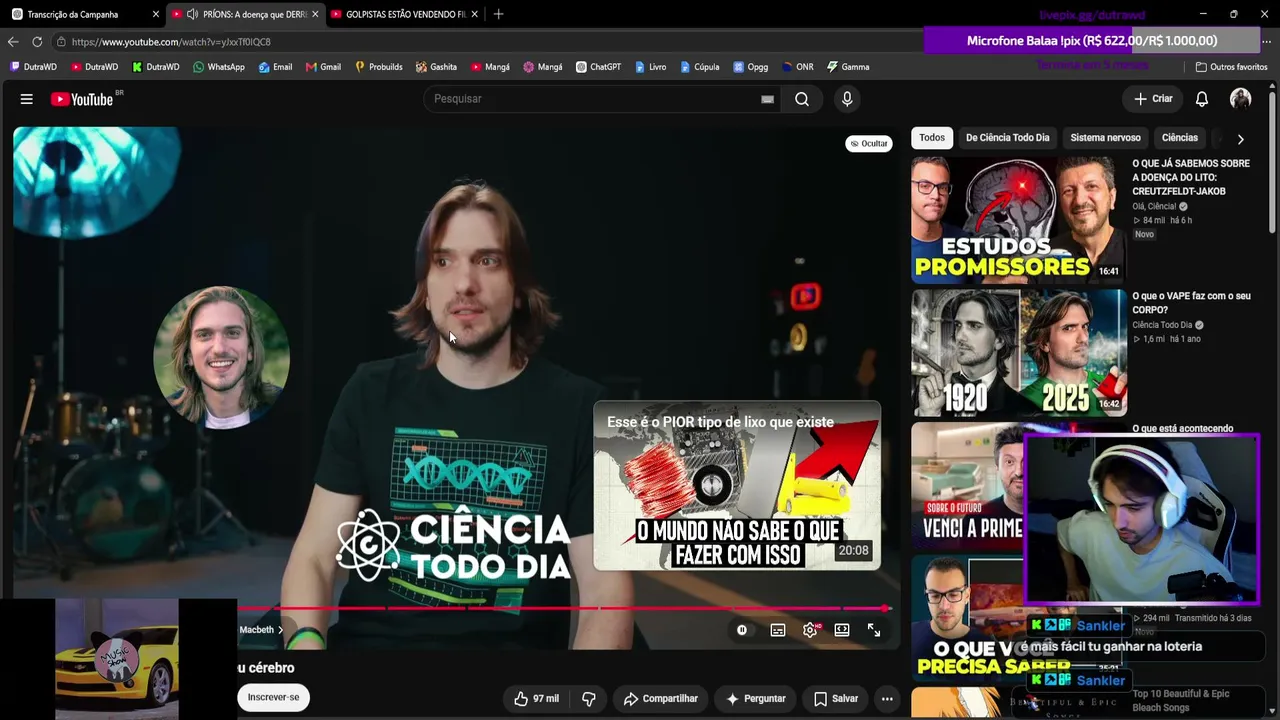Open the account avatar menu

click(1241, 99)
